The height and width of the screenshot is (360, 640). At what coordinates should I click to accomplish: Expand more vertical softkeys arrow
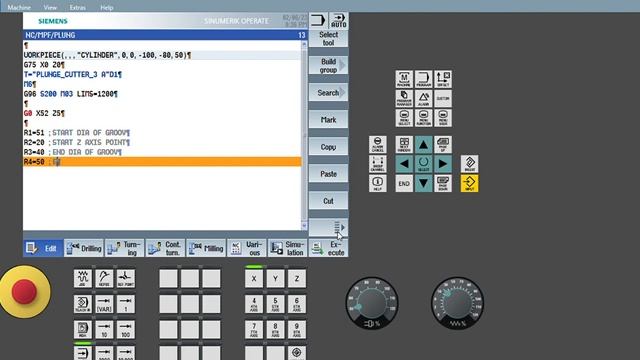click(x=328, y=227)
